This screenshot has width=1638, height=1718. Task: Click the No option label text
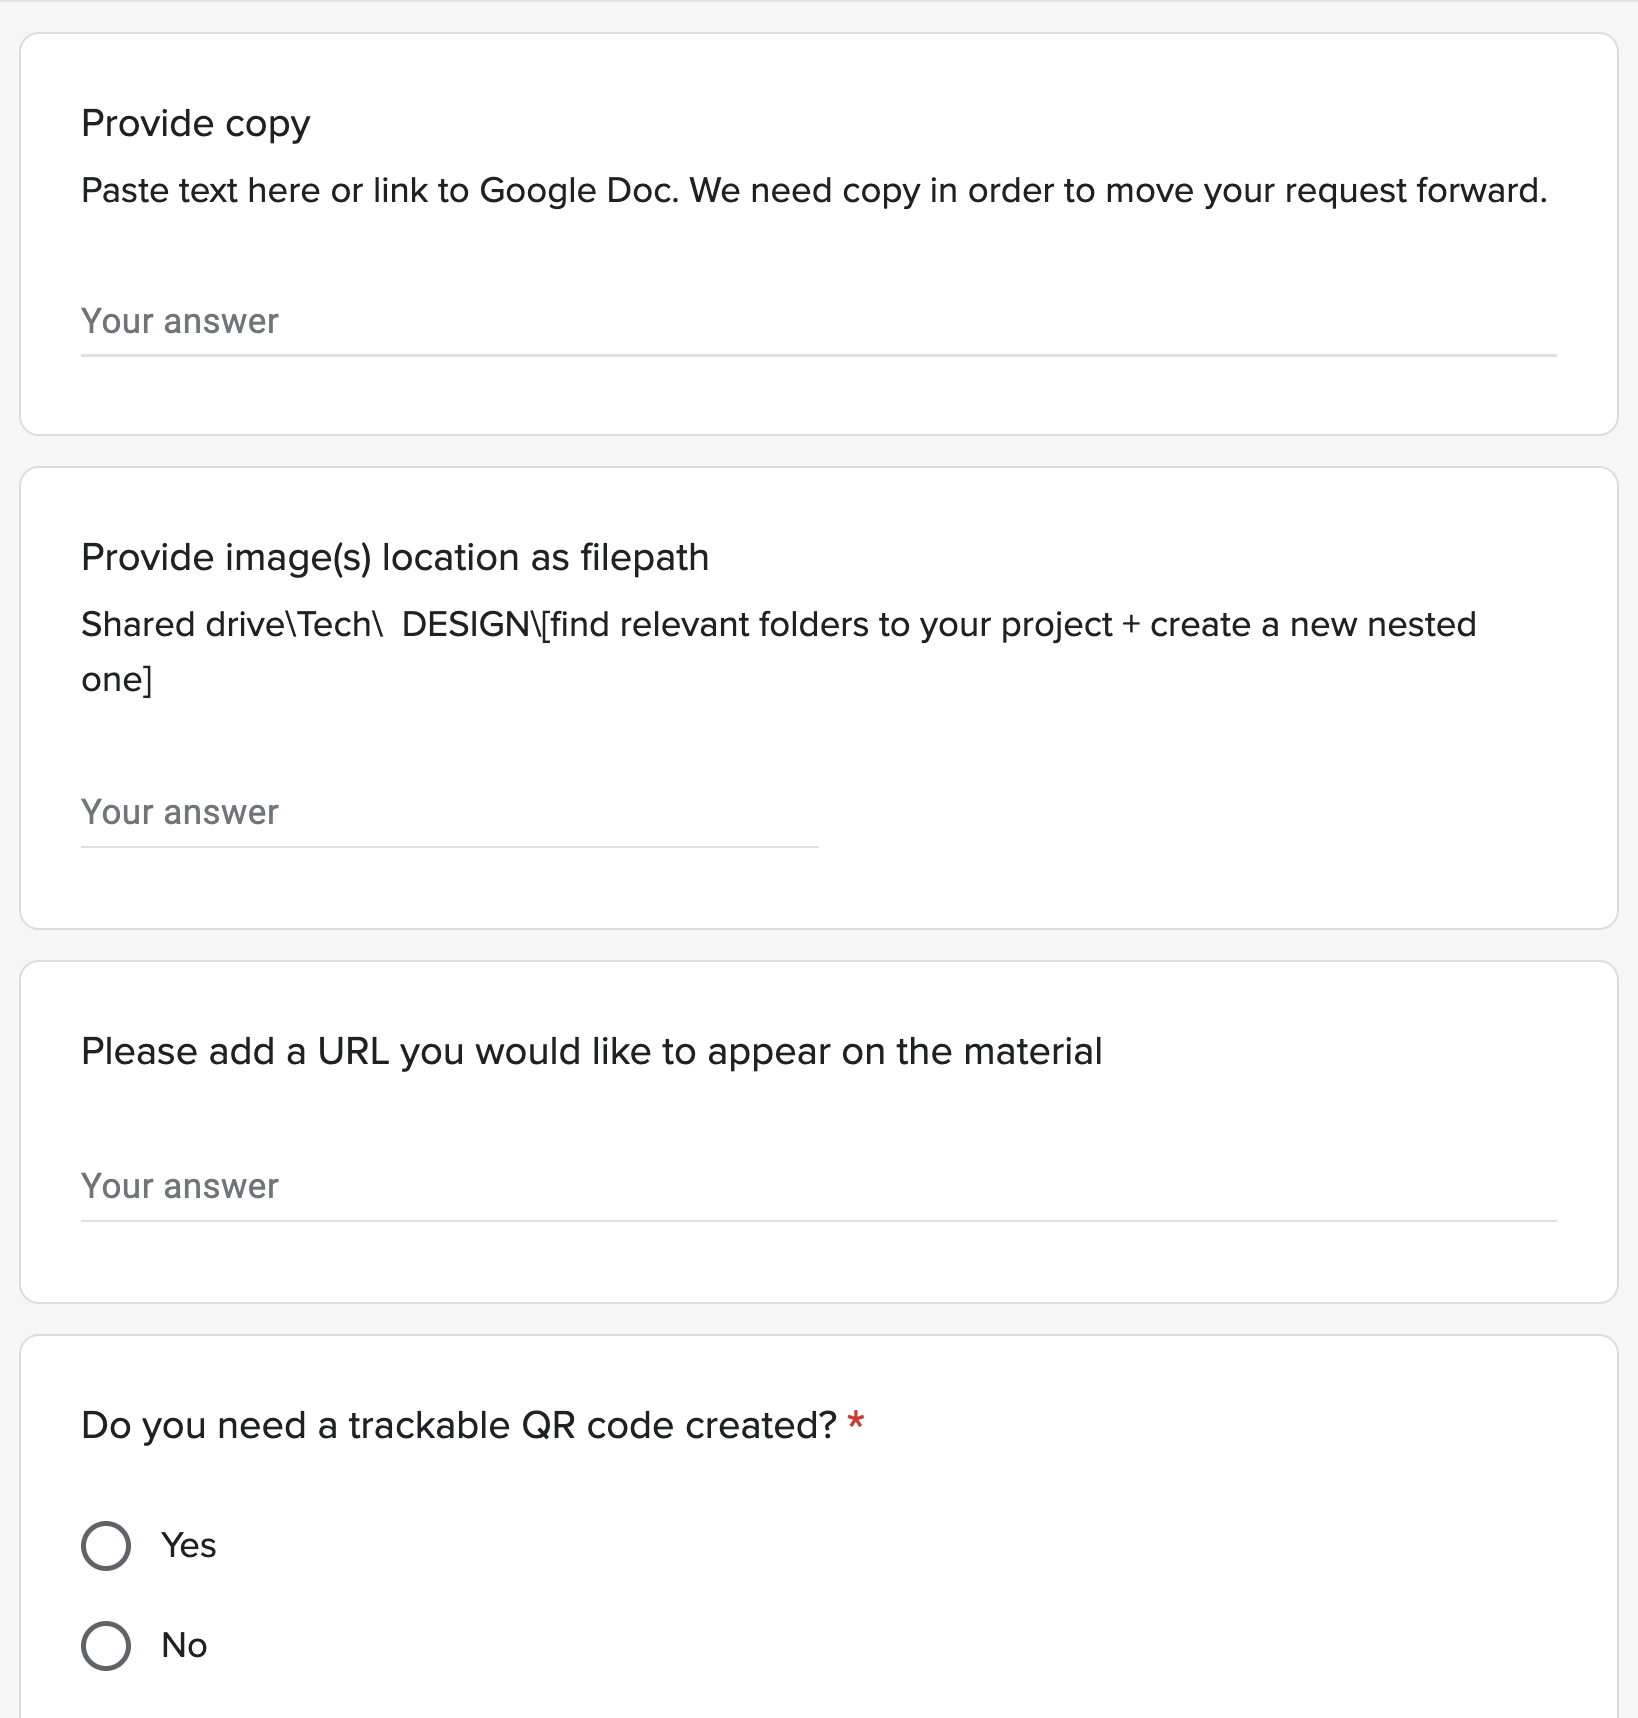point(185,1646)
